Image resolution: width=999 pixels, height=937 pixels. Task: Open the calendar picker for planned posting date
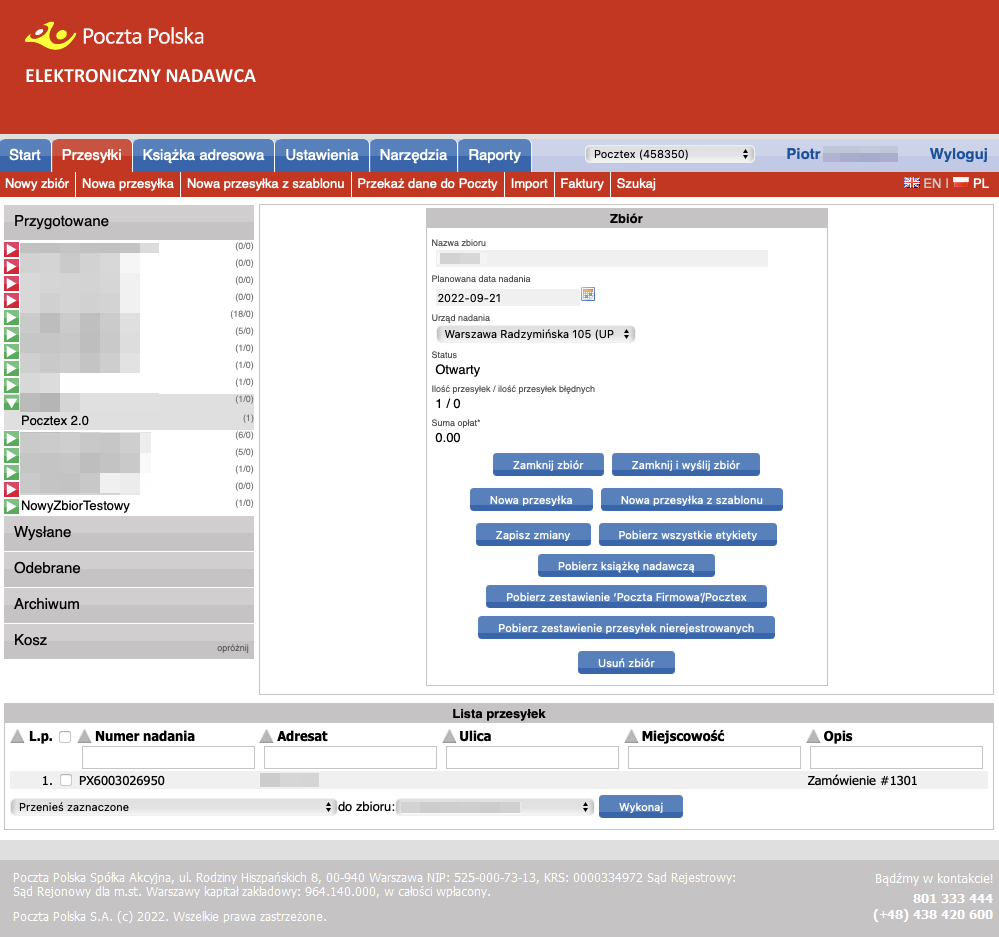click(x=588, y=294)
